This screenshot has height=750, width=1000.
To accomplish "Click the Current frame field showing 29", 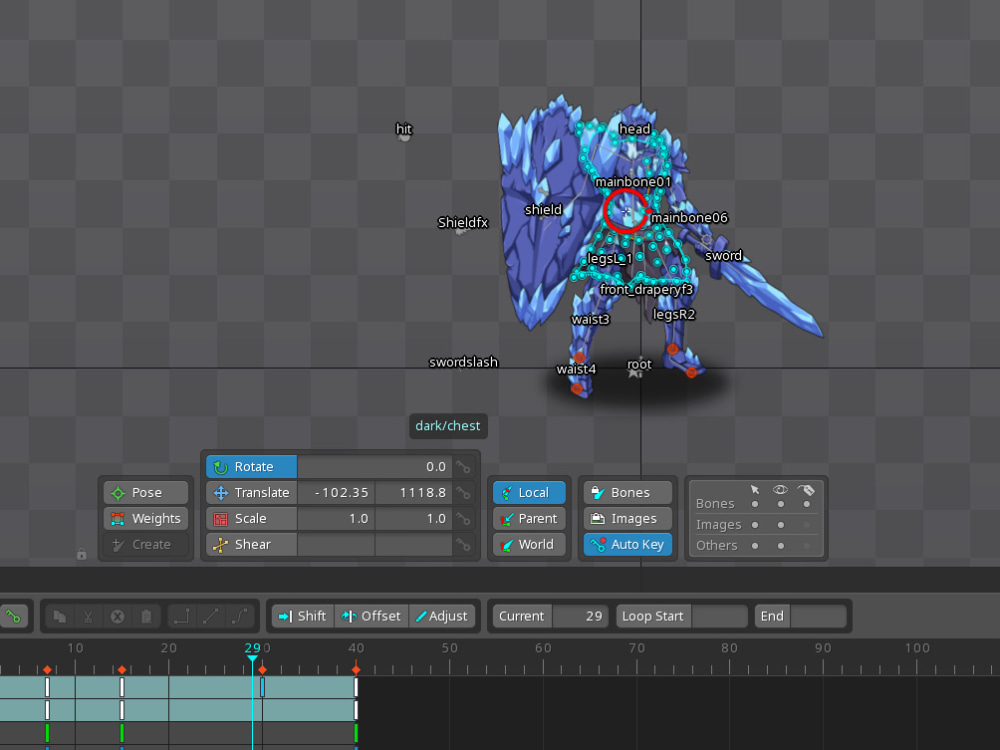I will [x=580, y=616].
